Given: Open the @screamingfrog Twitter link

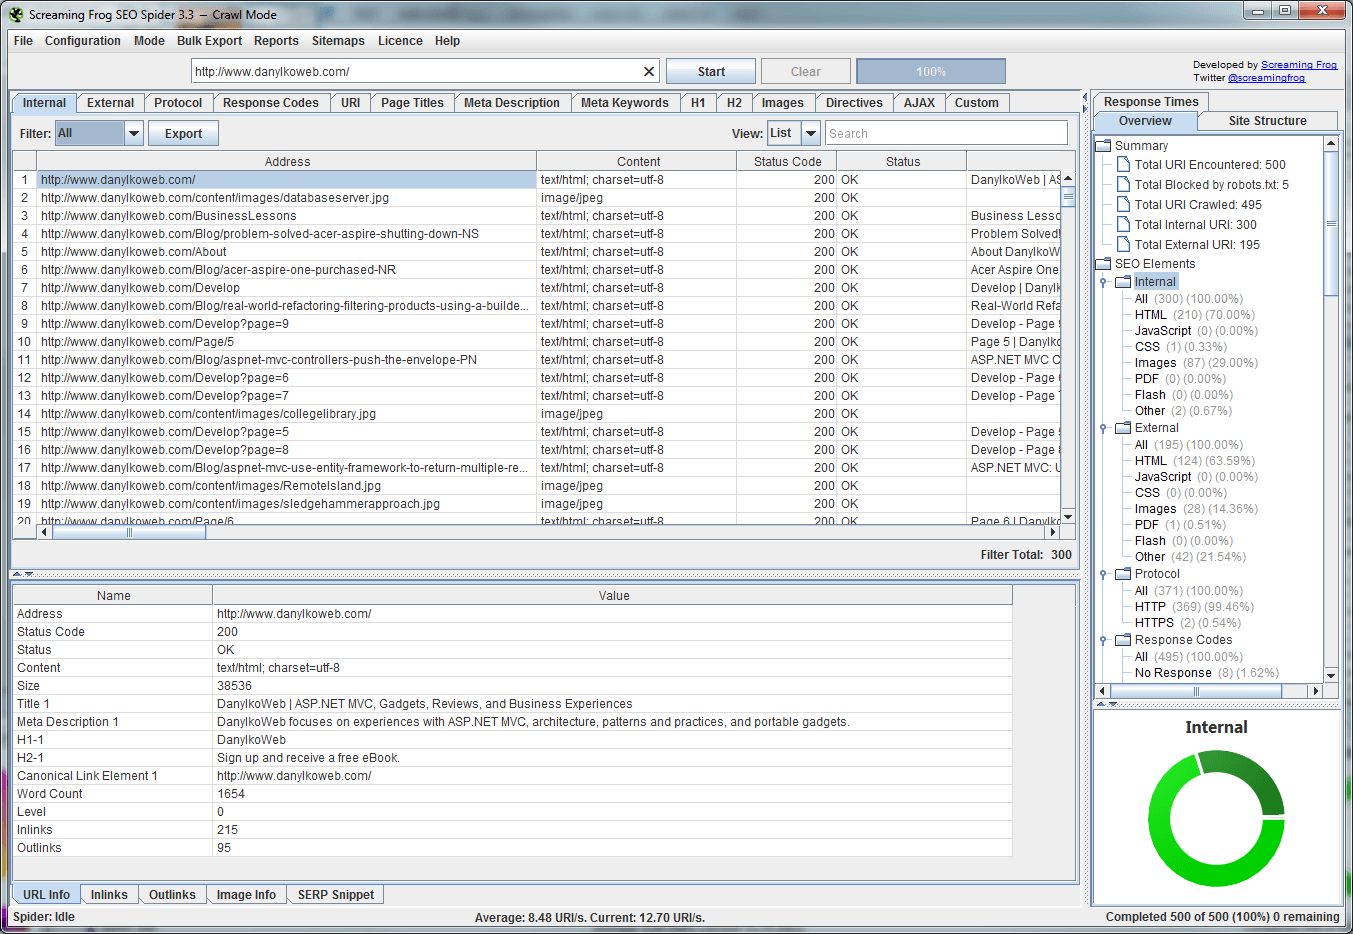Looking at the screenshot, I should pos(1266,78).
